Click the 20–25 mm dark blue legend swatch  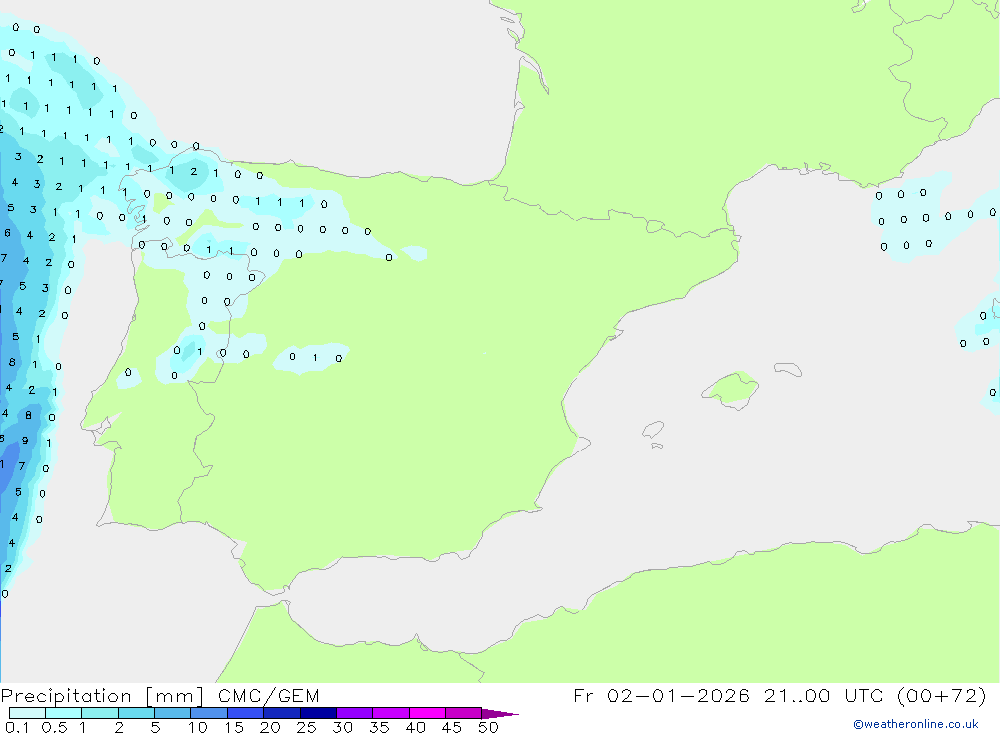pos(281,713)
